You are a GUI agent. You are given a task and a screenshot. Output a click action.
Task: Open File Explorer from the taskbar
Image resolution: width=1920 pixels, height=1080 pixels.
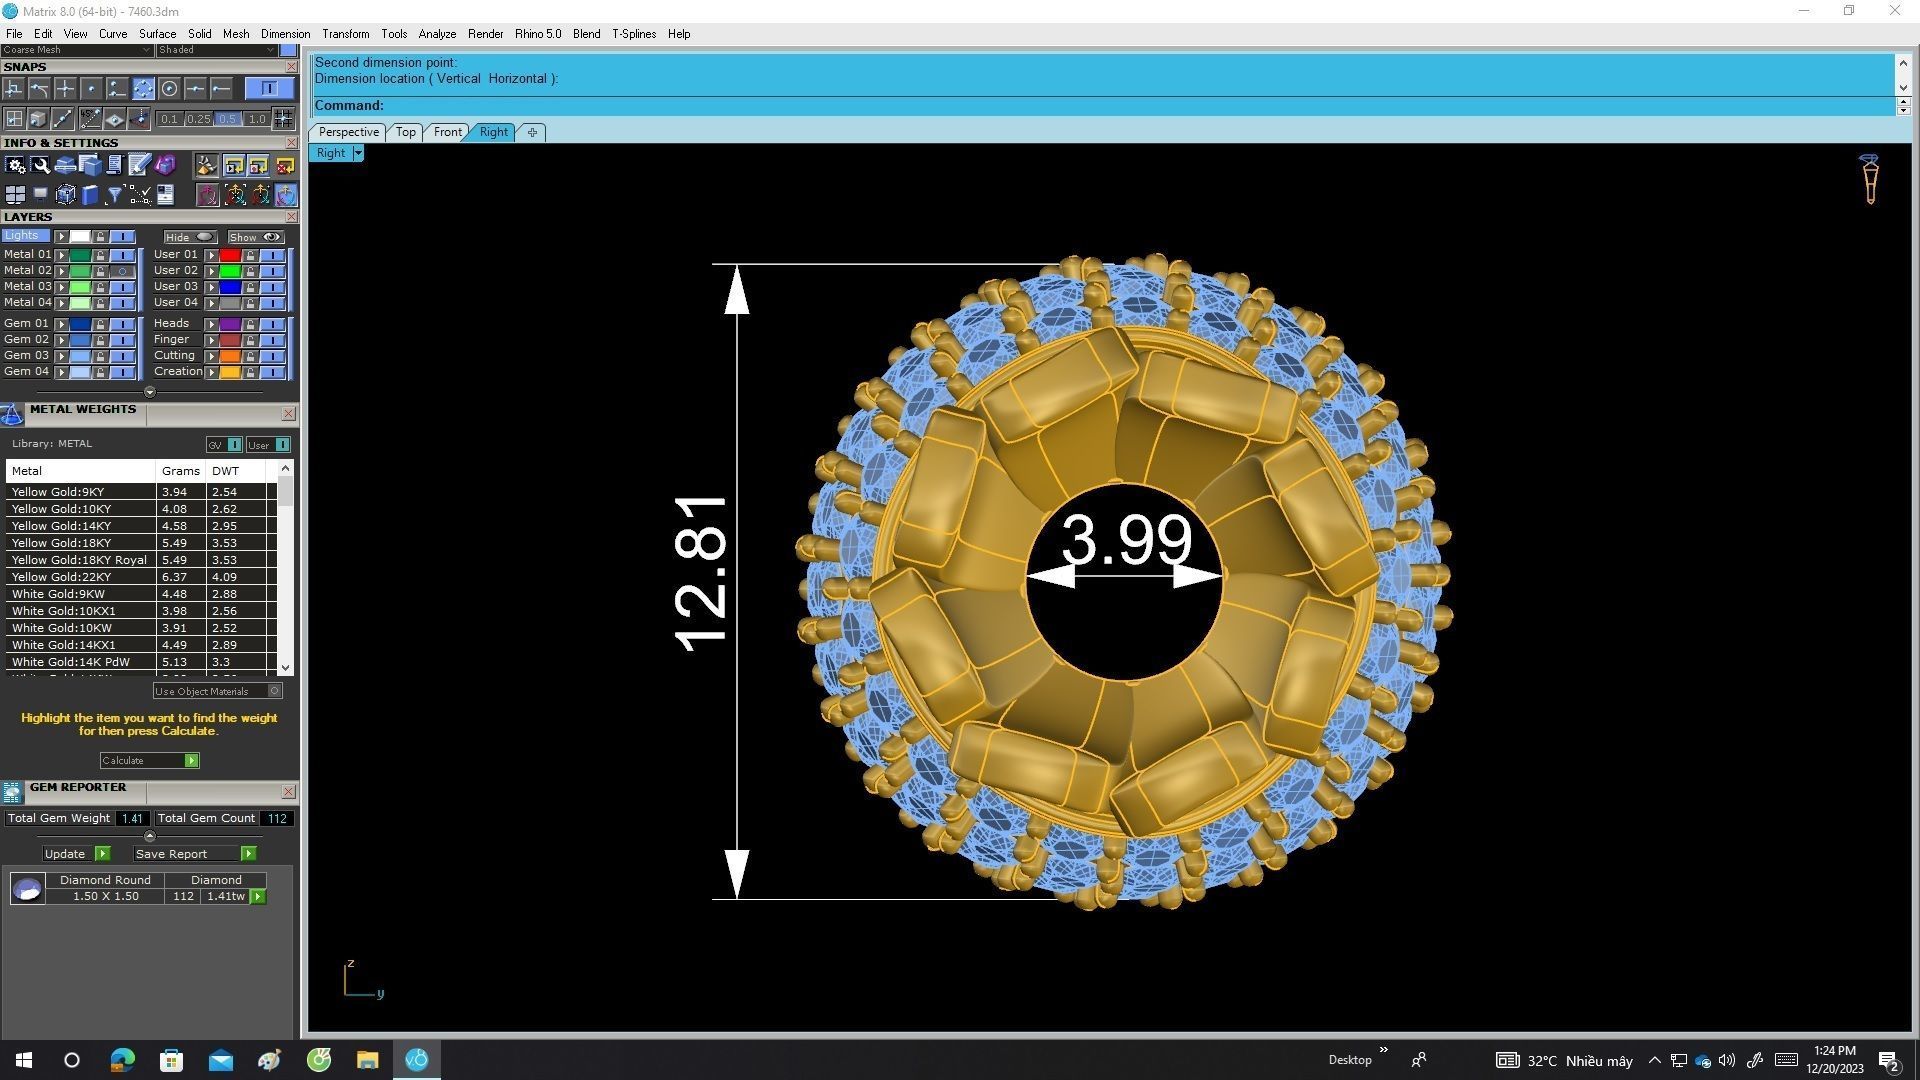tap(367, 1060)
